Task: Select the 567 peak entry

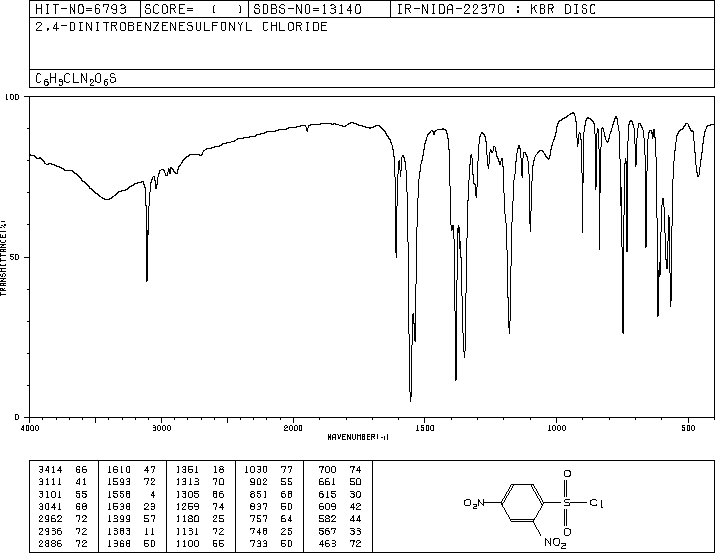Action: [340, 531]
